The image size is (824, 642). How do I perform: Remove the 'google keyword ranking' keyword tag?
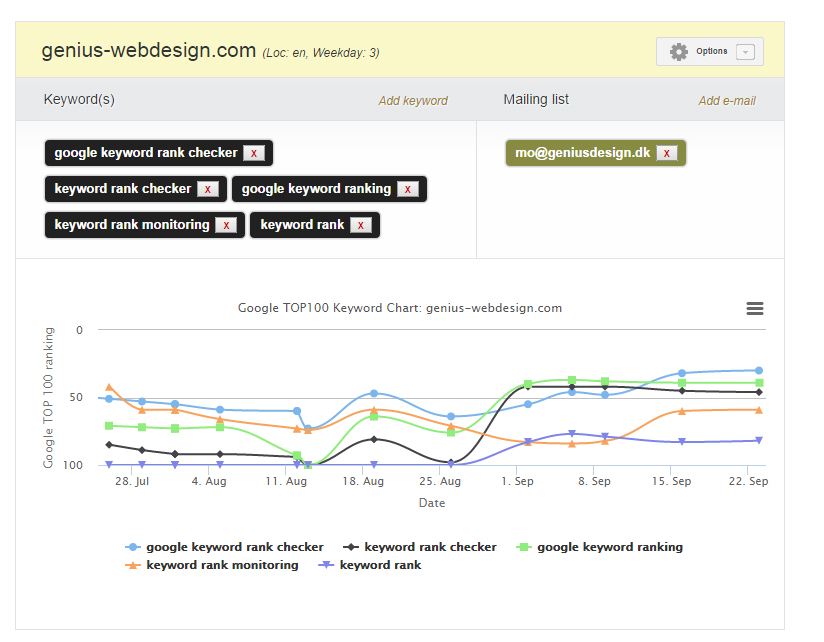point(407,189)
